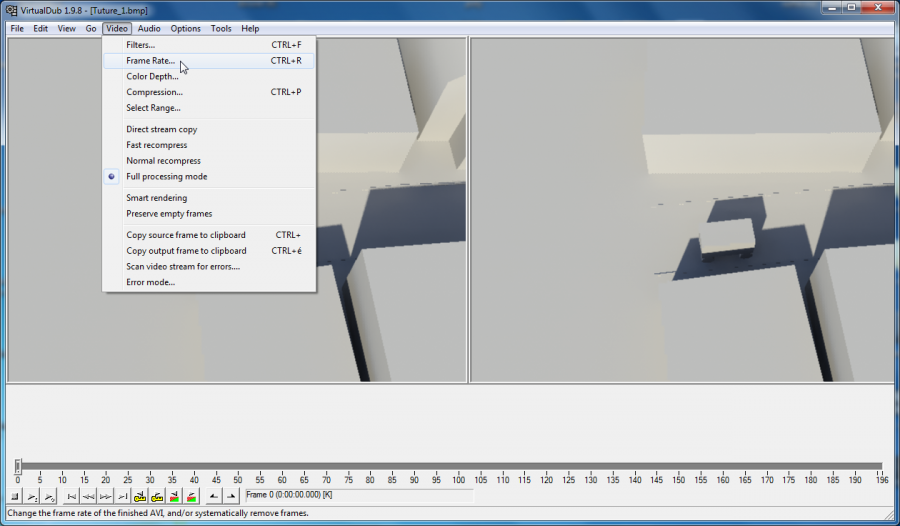Open the Audio menu
This screenshot has height=526, width=900.
[149, 29]
